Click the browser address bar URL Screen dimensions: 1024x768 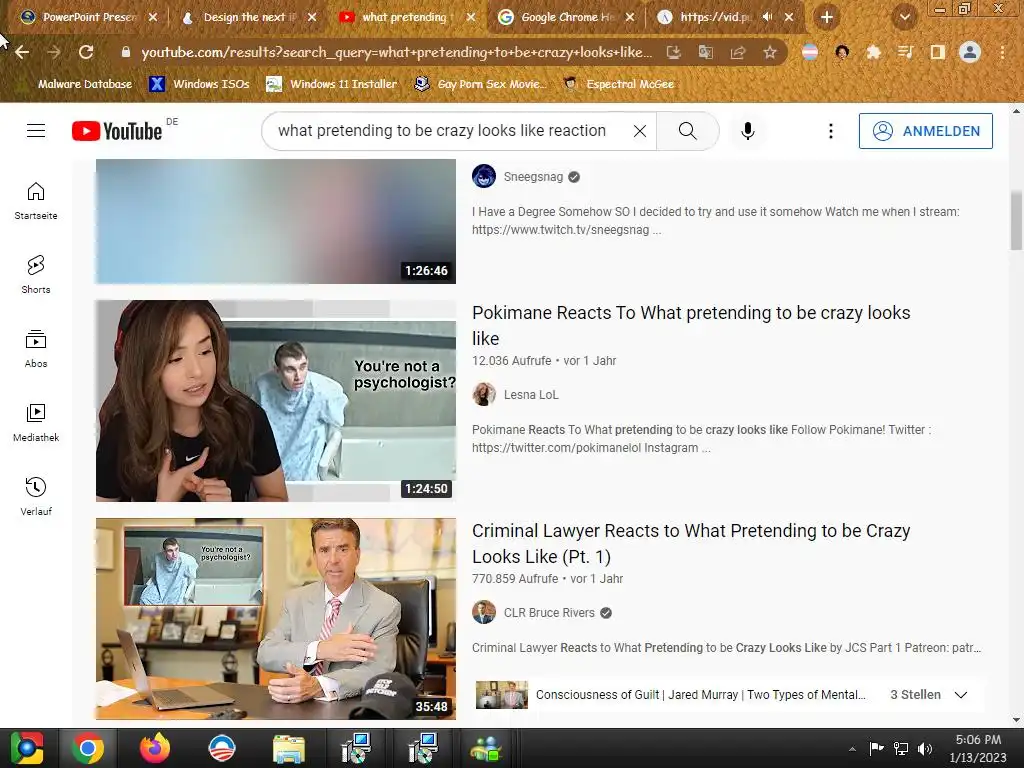tap(396, 52)
